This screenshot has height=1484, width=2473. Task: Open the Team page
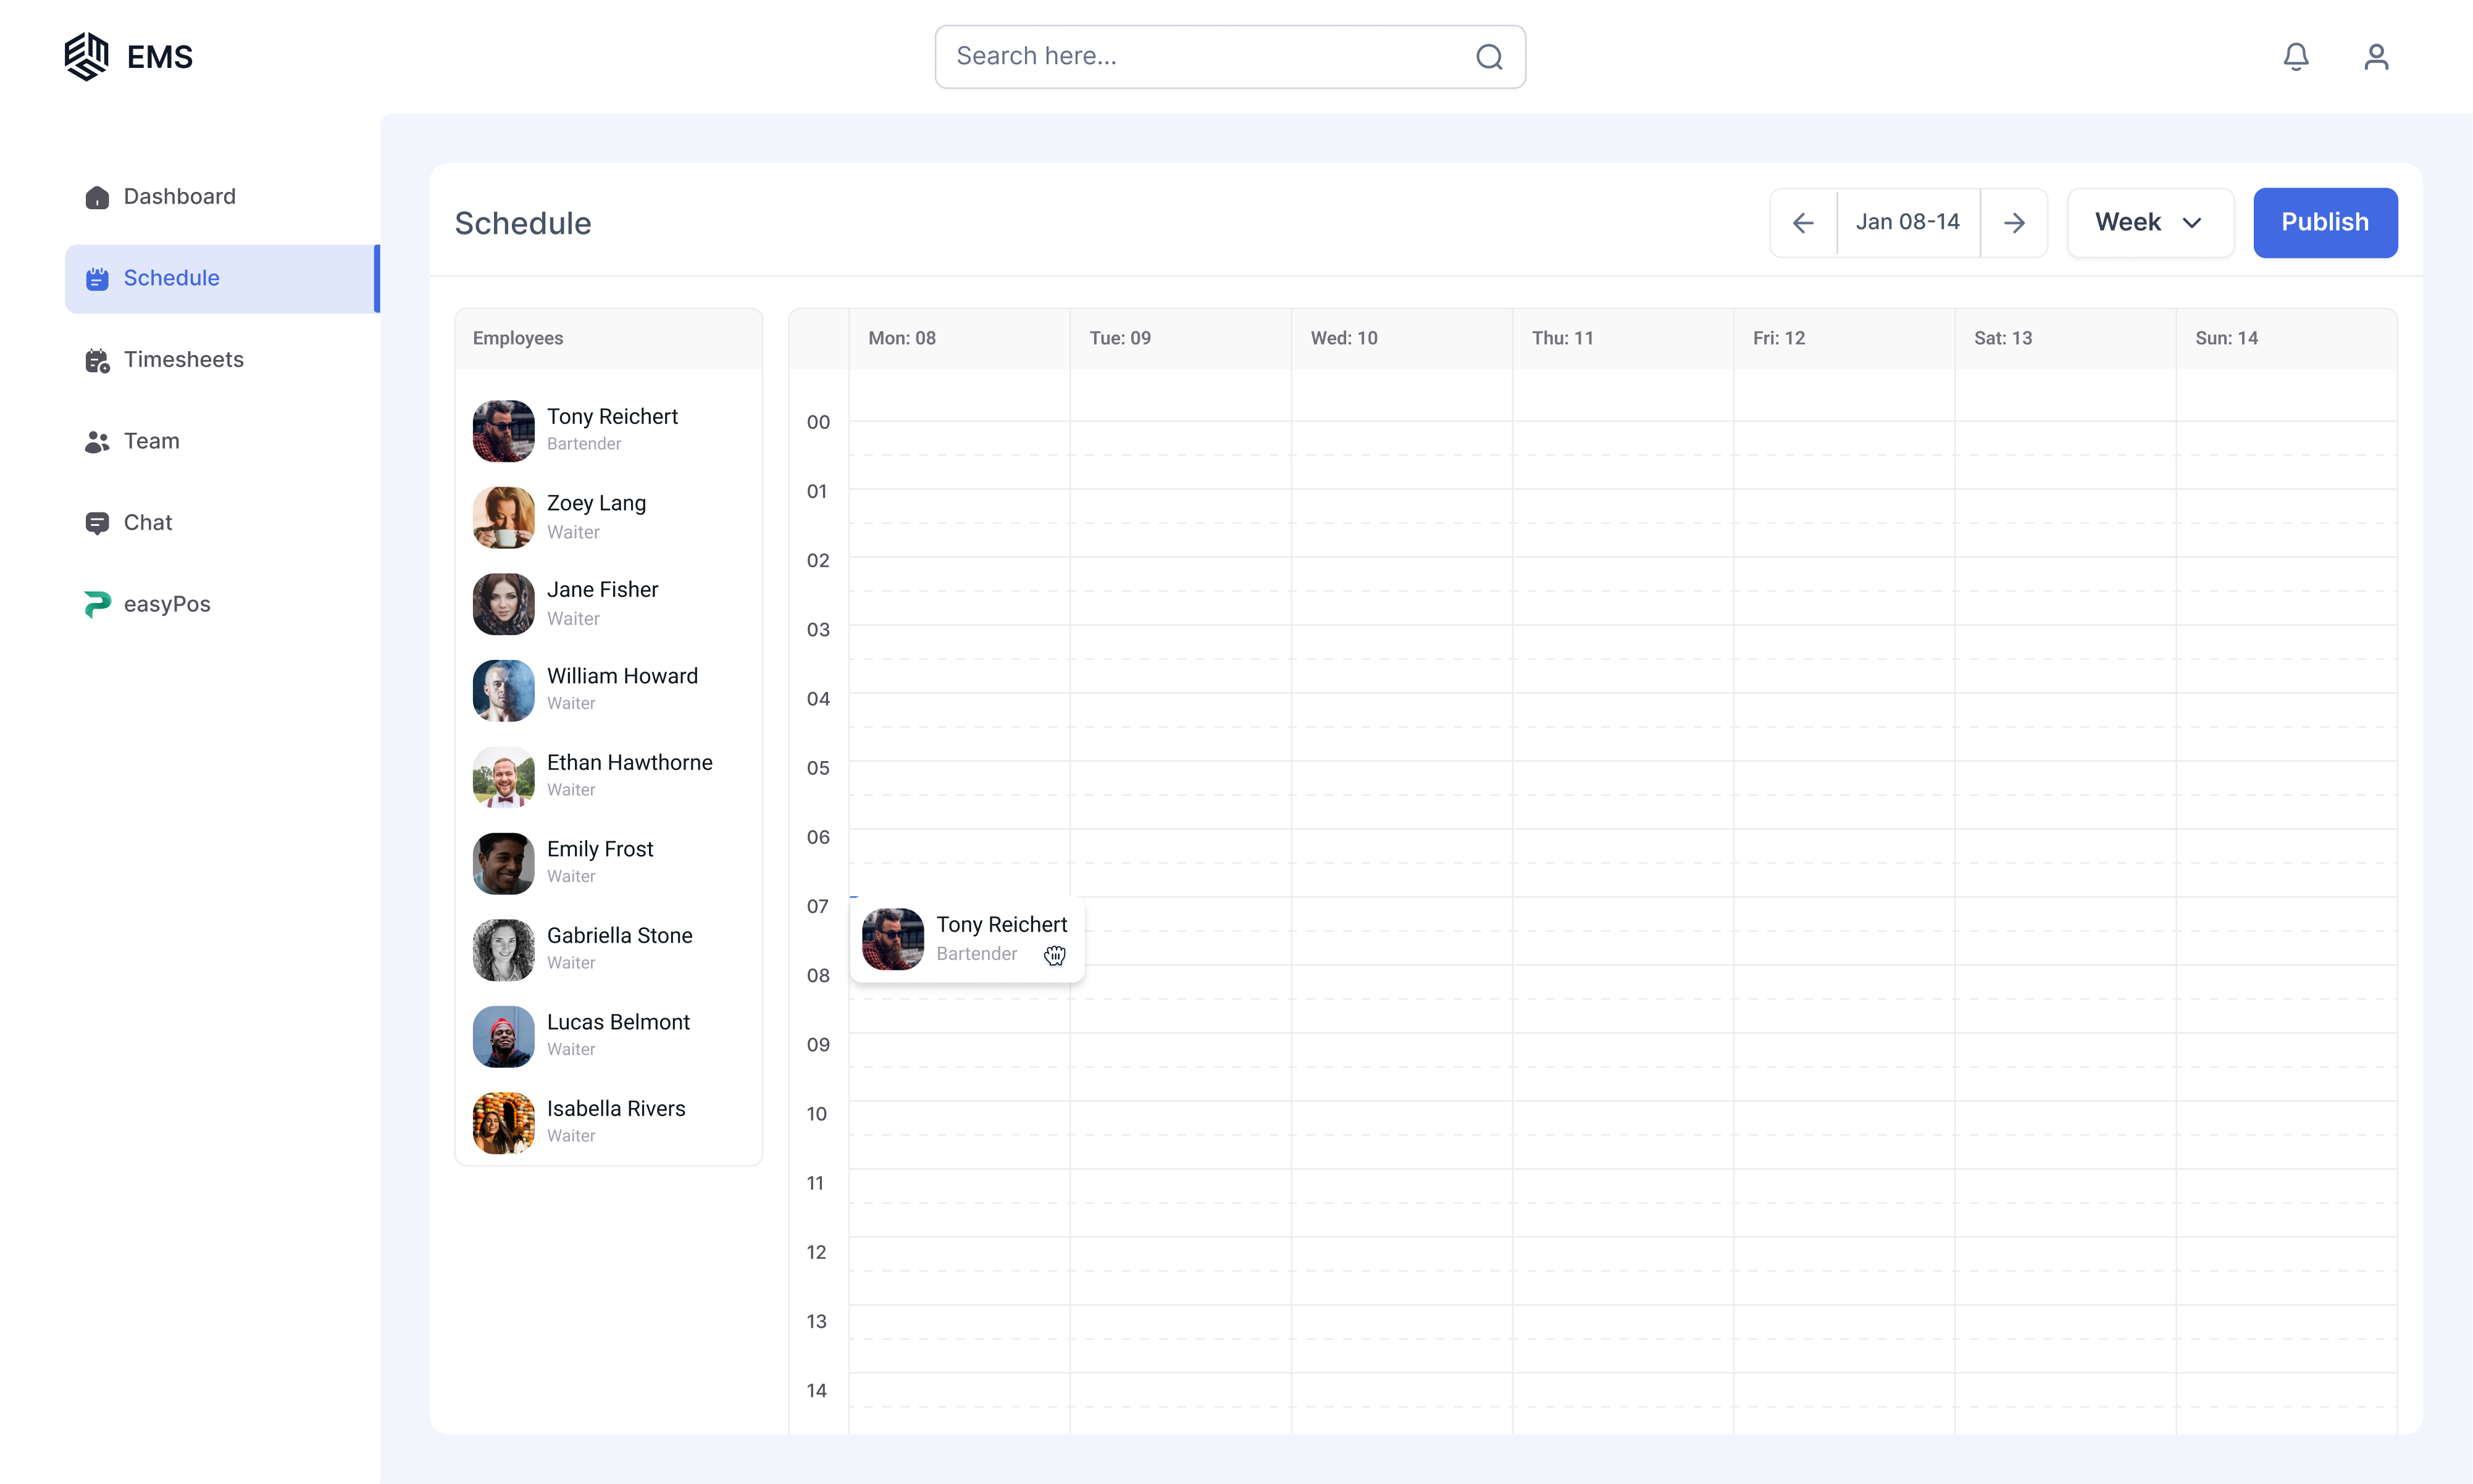(x=222, y=442)
